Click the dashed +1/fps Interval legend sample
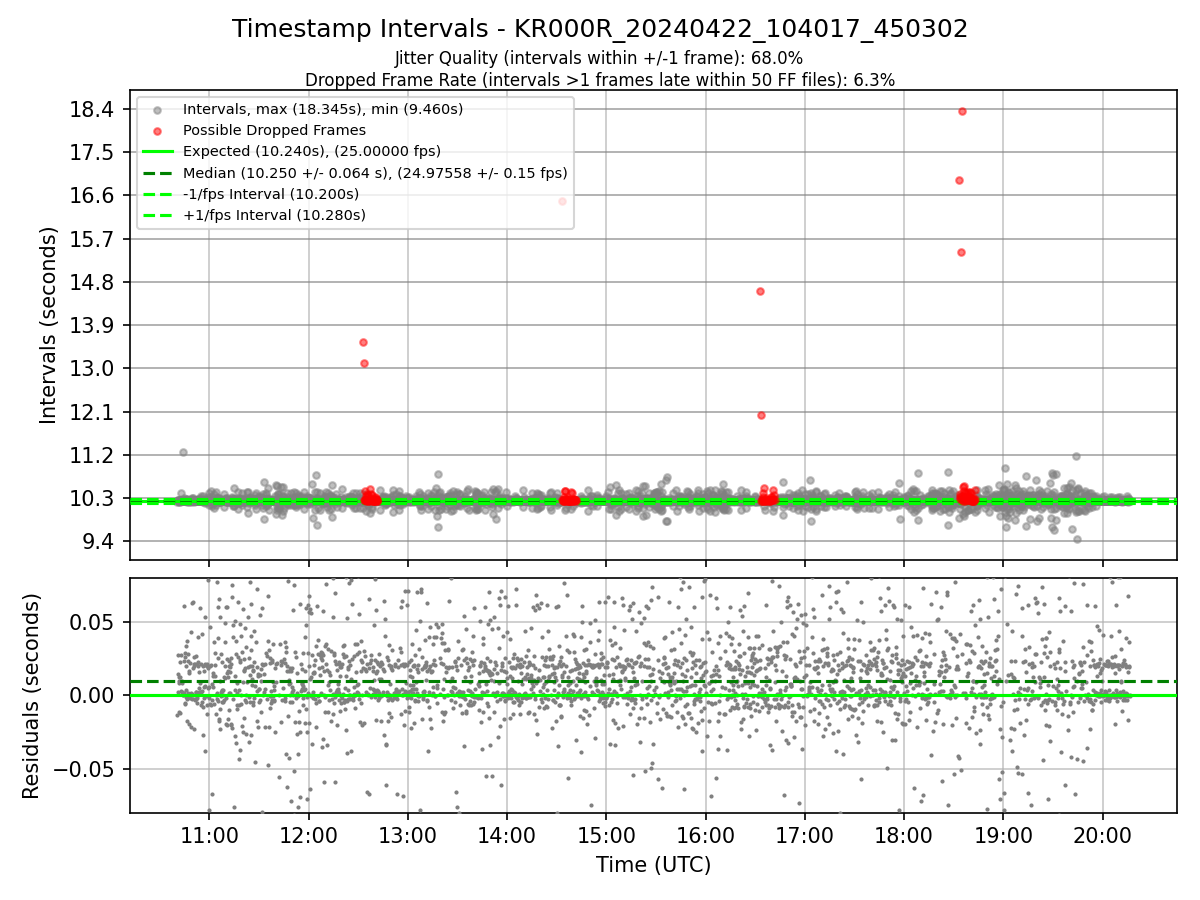 (157, 215)
